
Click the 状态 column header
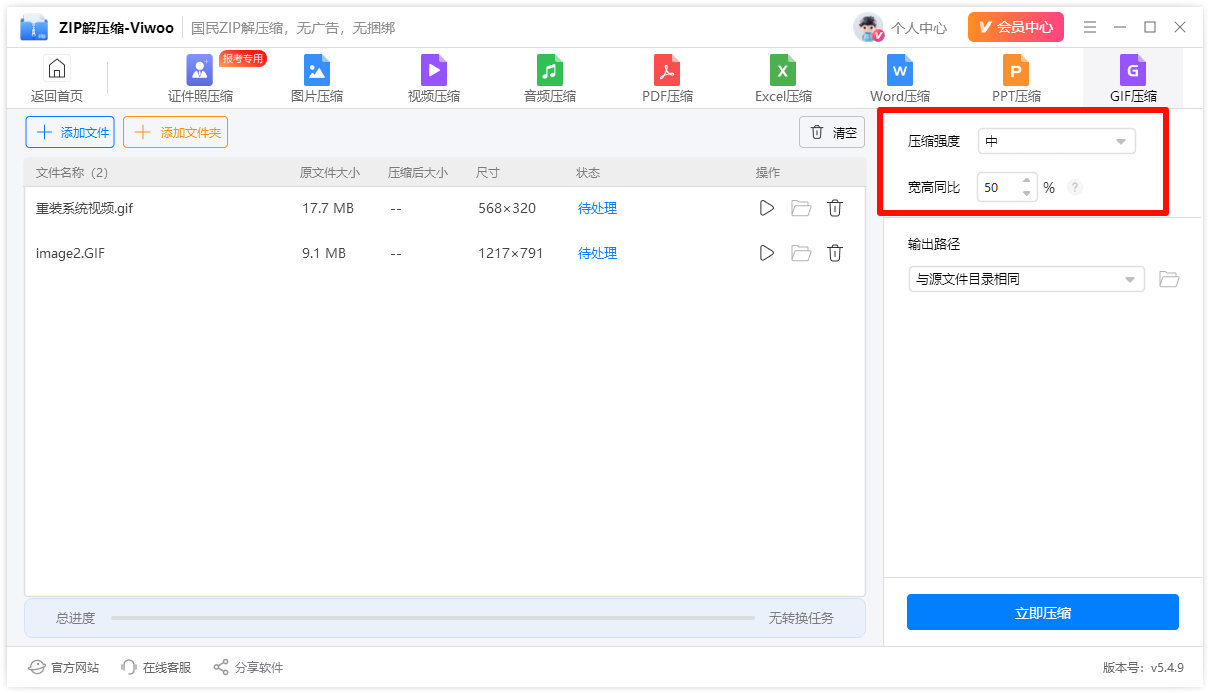pyautogui.click(x=588, y=173)
